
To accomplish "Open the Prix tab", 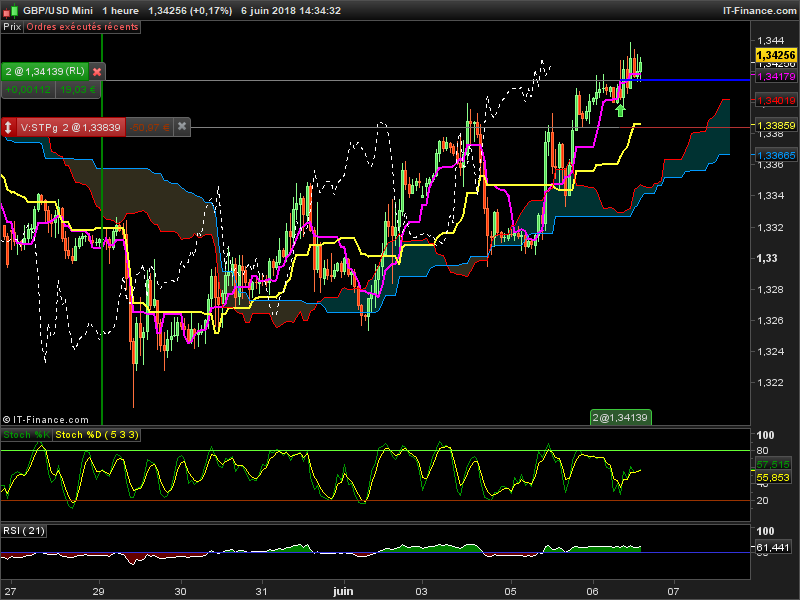I will pyautogui.click(x=12, y=27).
